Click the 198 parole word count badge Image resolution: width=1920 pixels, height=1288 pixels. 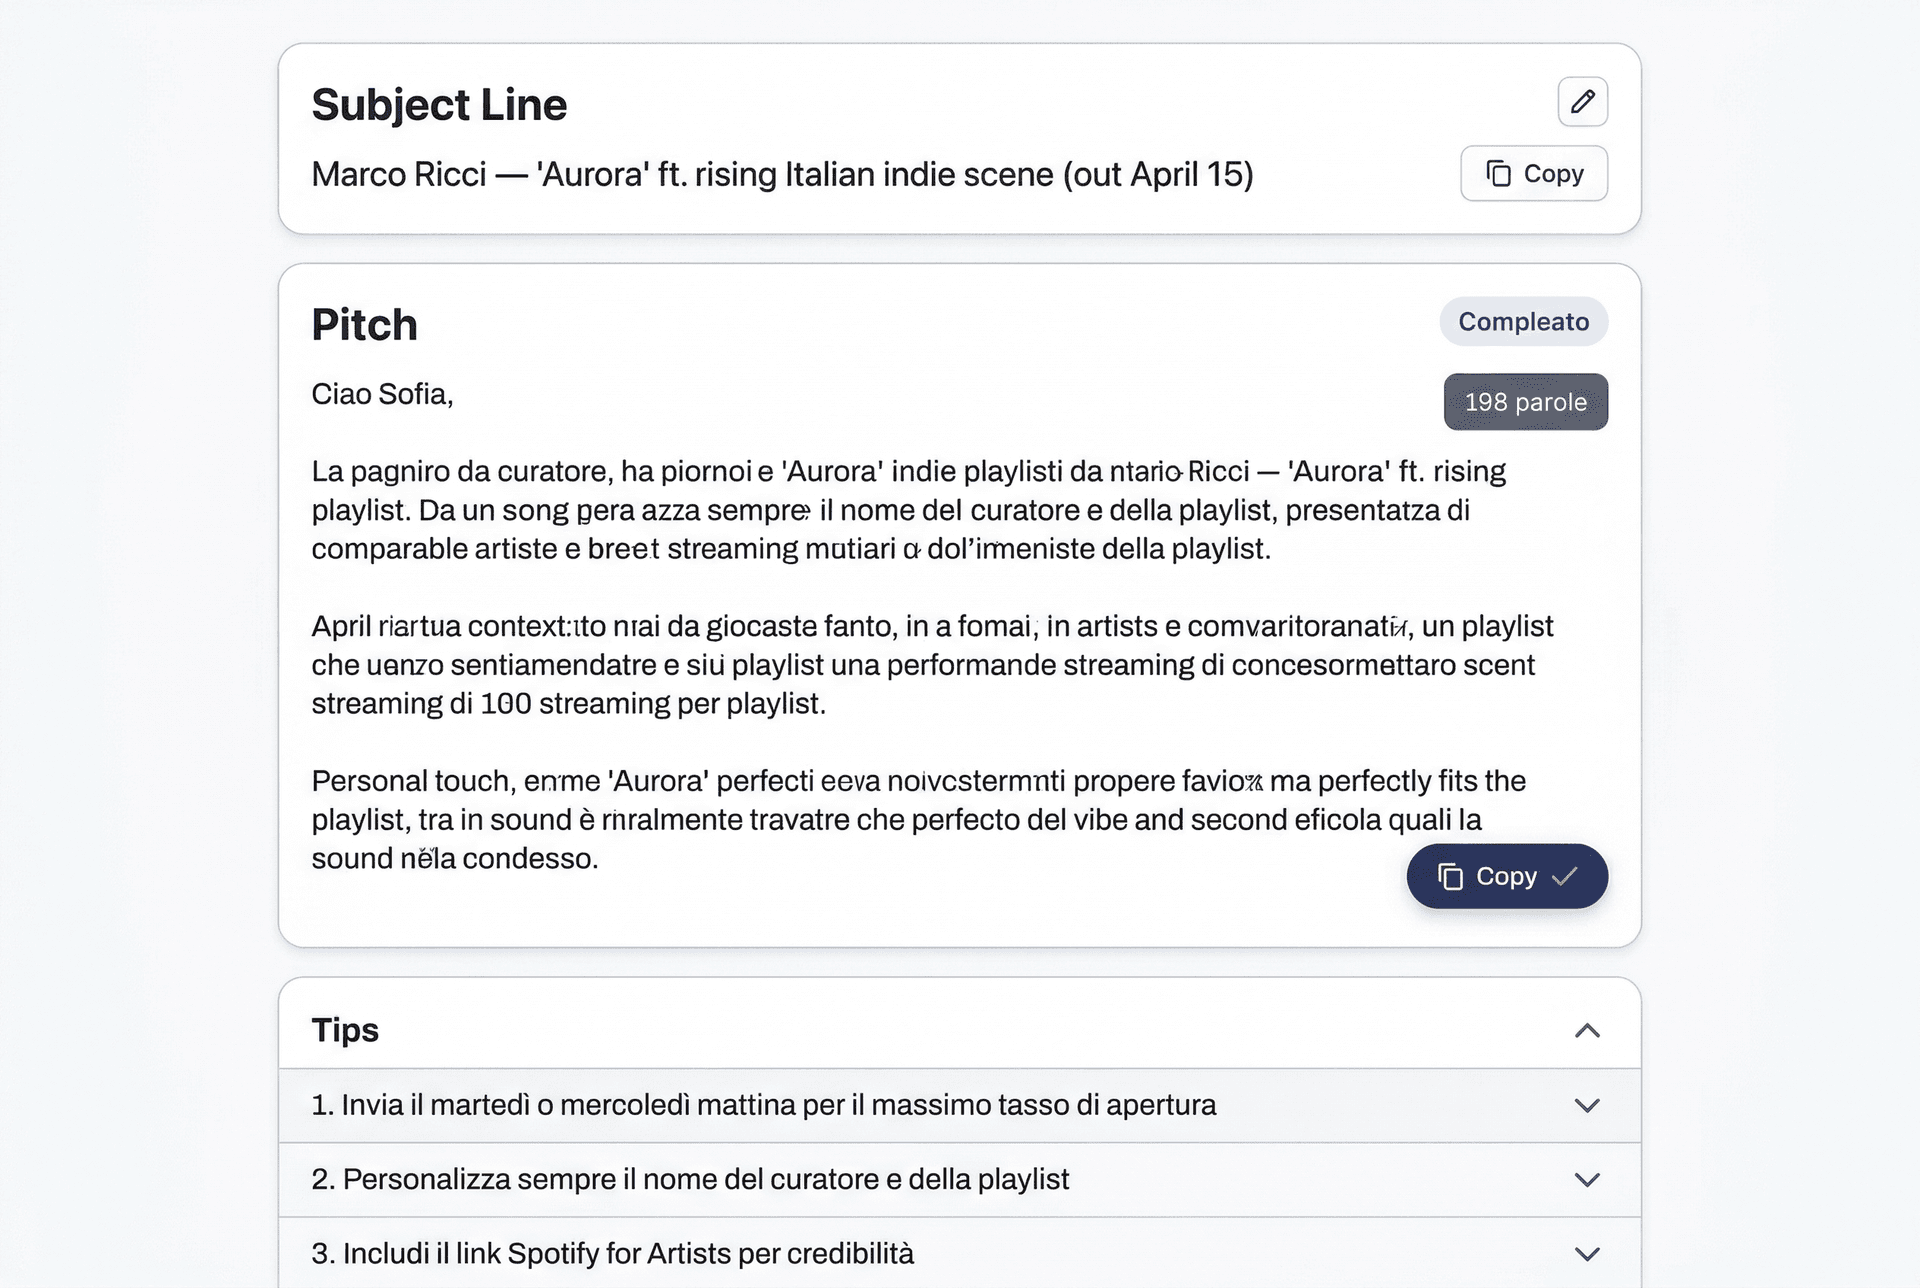click(x=1525, y=401)
